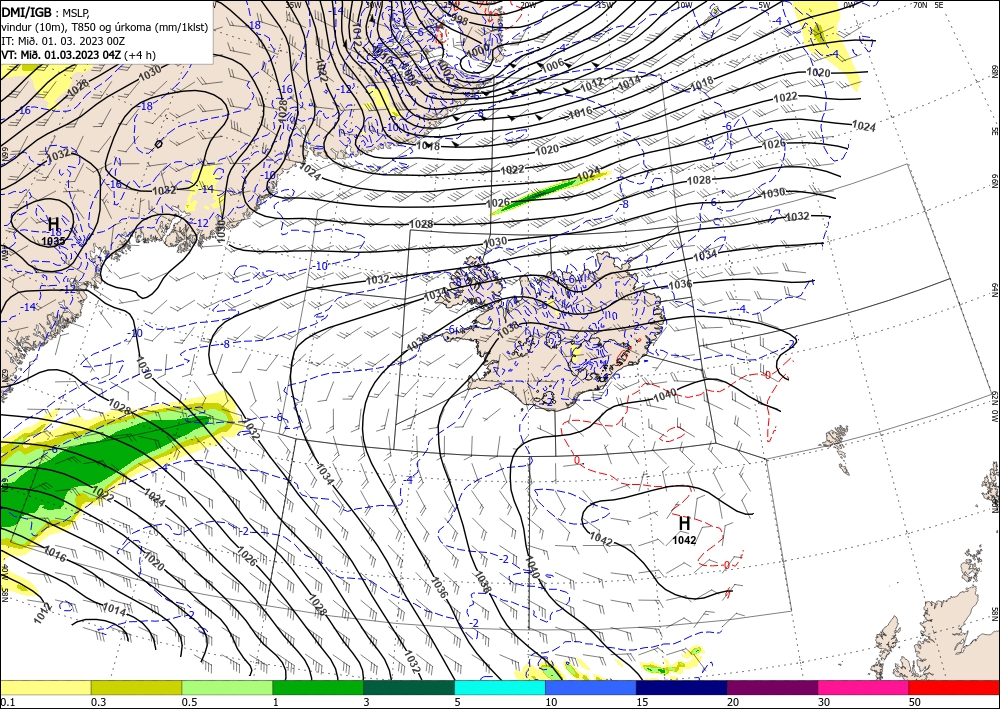Click the red dashed 0 isotherm label east of Iceland
This screenshot has height=709, width=1000.
768,375
